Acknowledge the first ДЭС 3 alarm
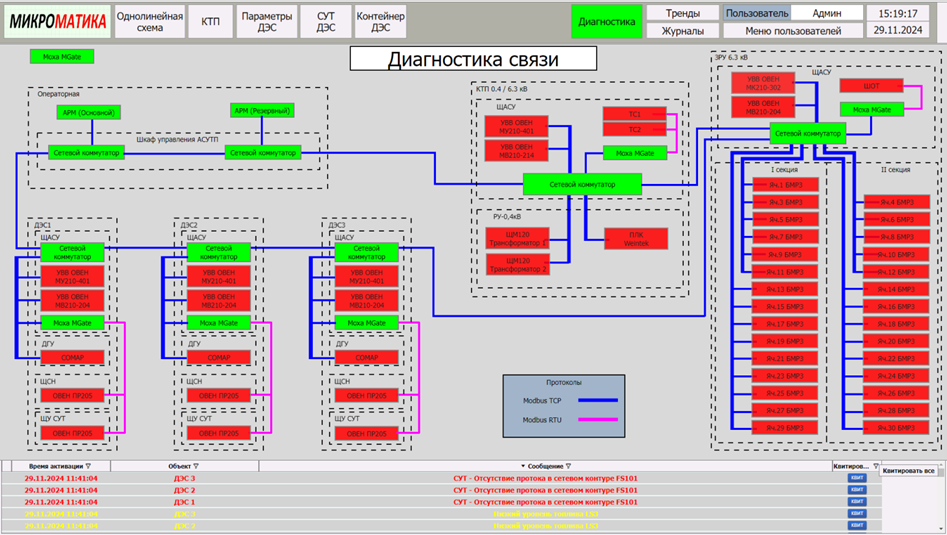This screenshot has height=535, width=947. (856, 478)
